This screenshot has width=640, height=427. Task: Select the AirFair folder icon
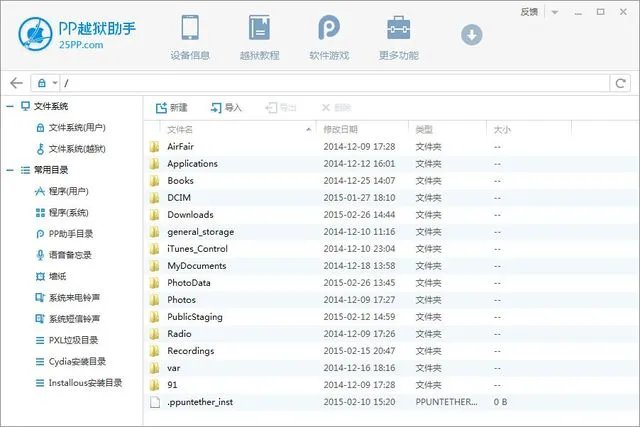pos(154,147)
